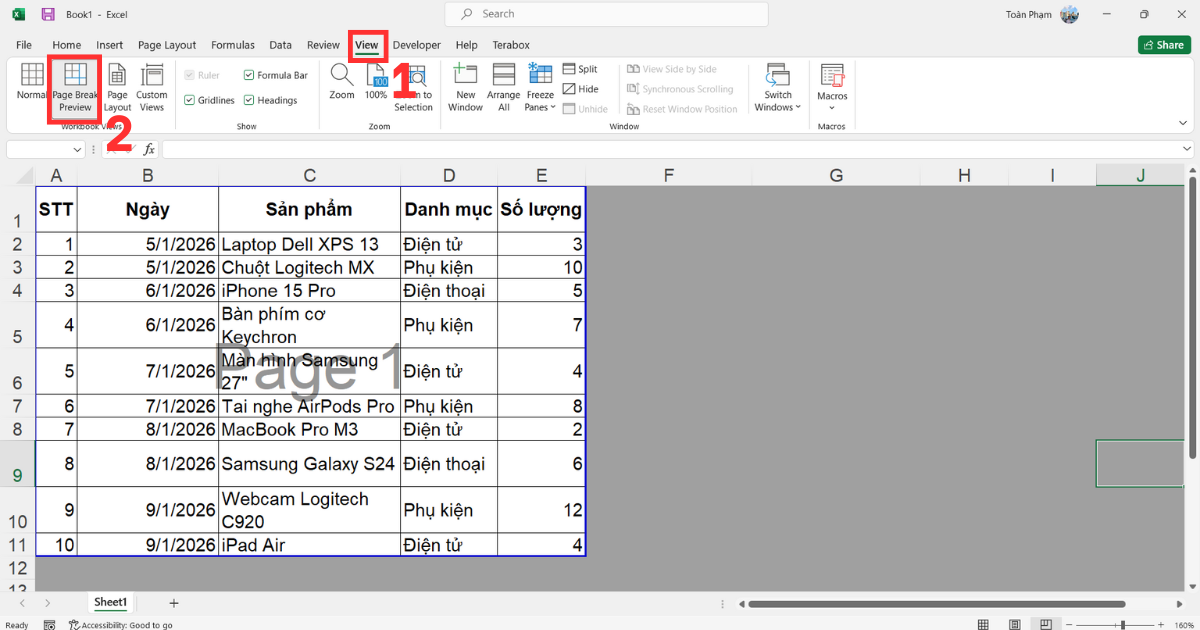The image size is (1200, 630).
Task: Switch to the Insert tab
Action: pos(110,45)
